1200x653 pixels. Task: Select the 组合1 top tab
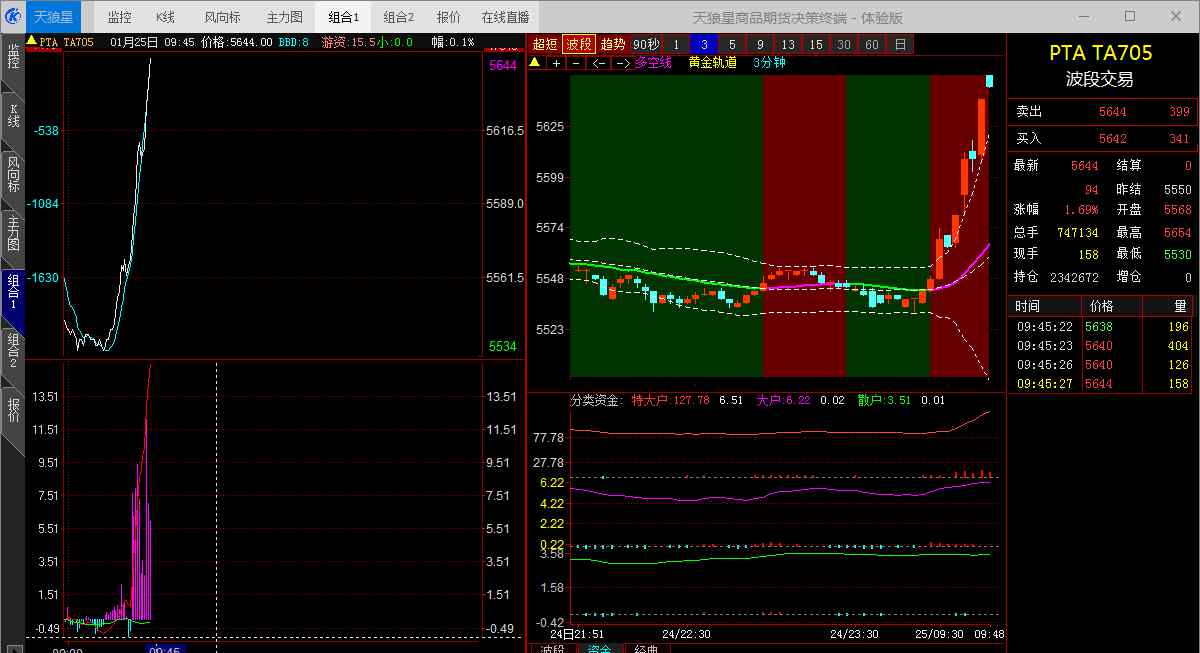click(x=343, y=17)
